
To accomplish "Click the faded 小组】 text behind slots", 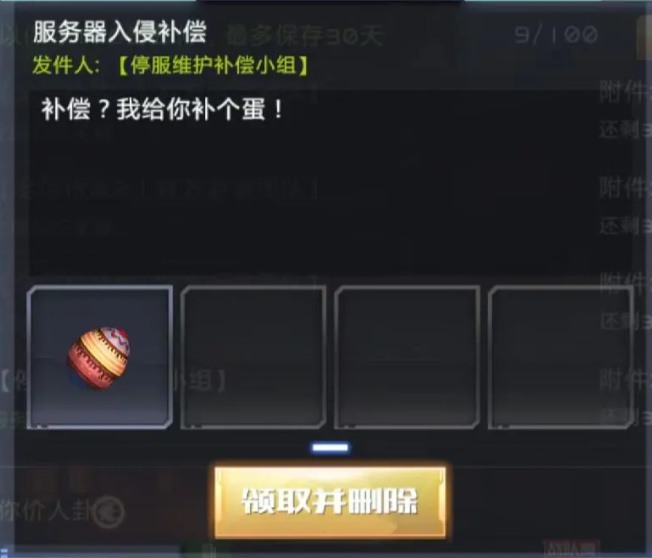I will 200,380.
